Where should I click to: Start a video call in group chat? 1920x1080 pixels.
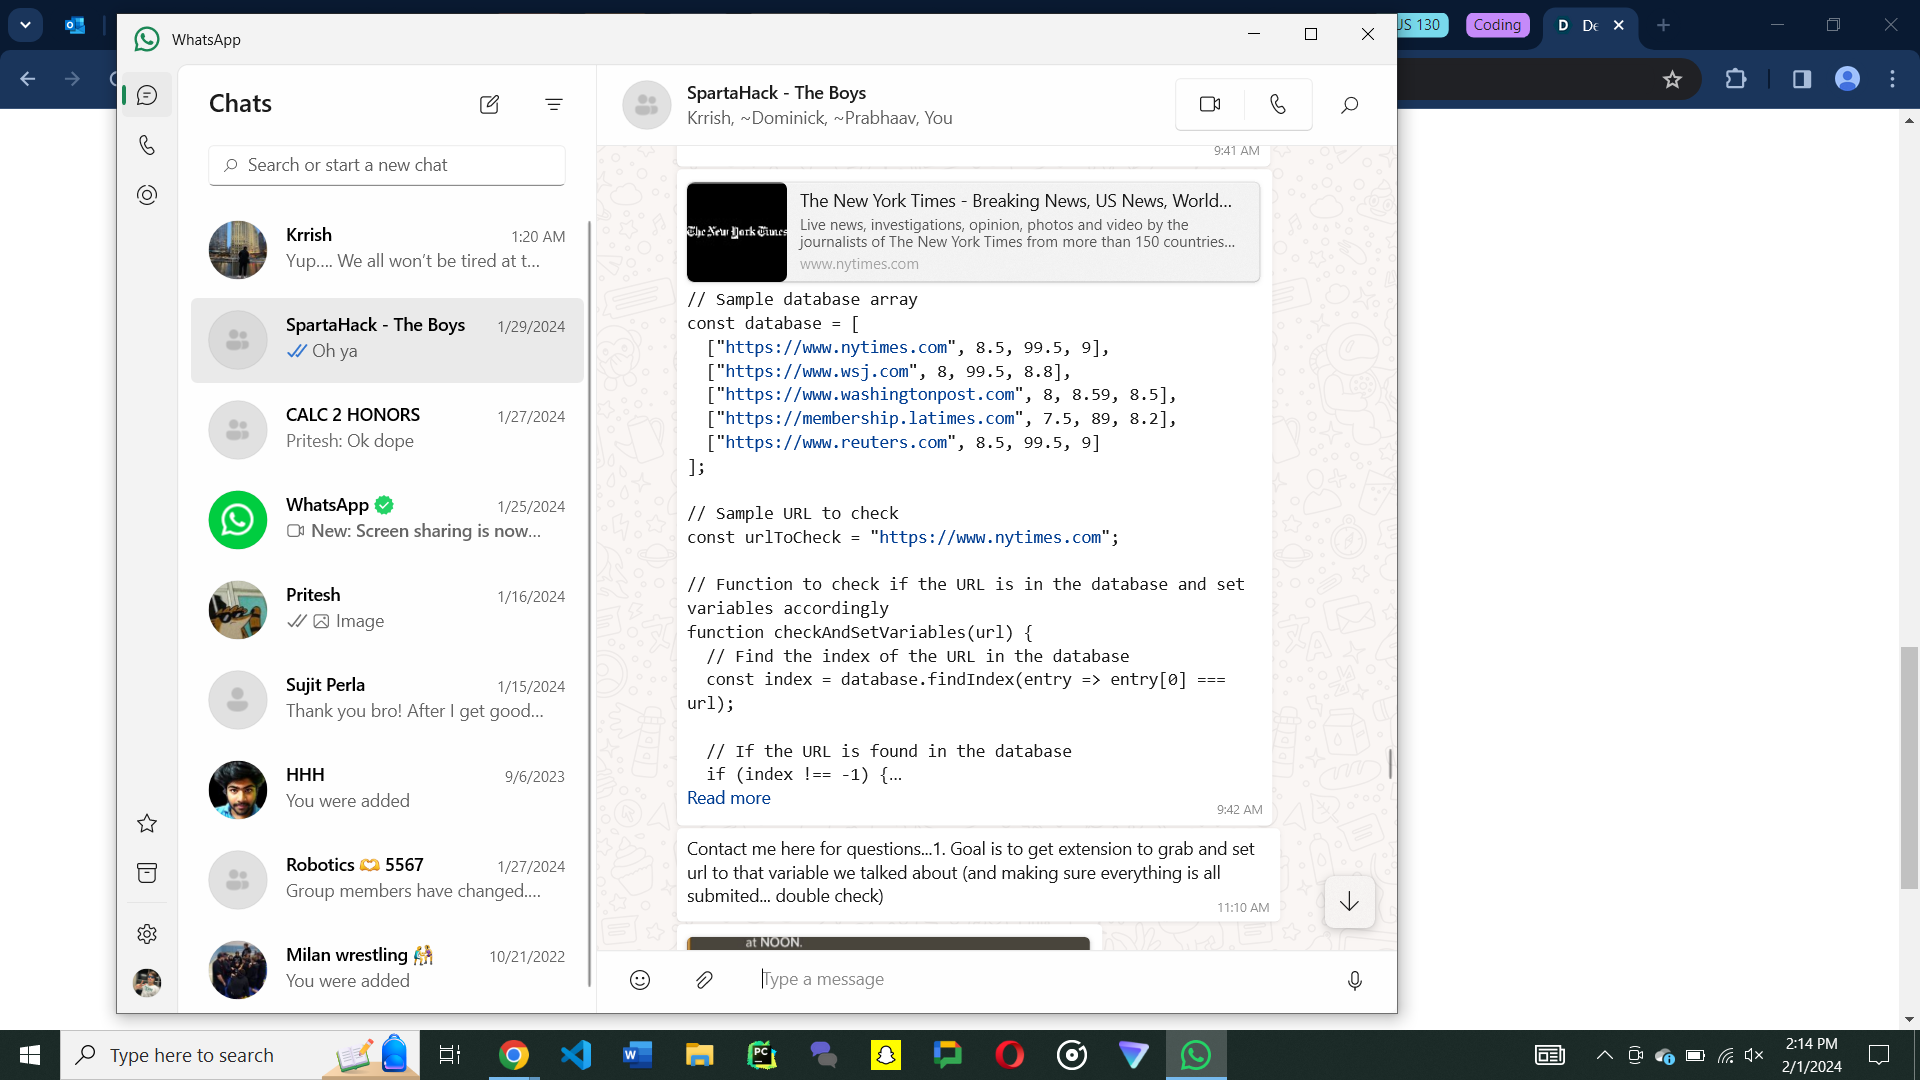coord(1210,104)
